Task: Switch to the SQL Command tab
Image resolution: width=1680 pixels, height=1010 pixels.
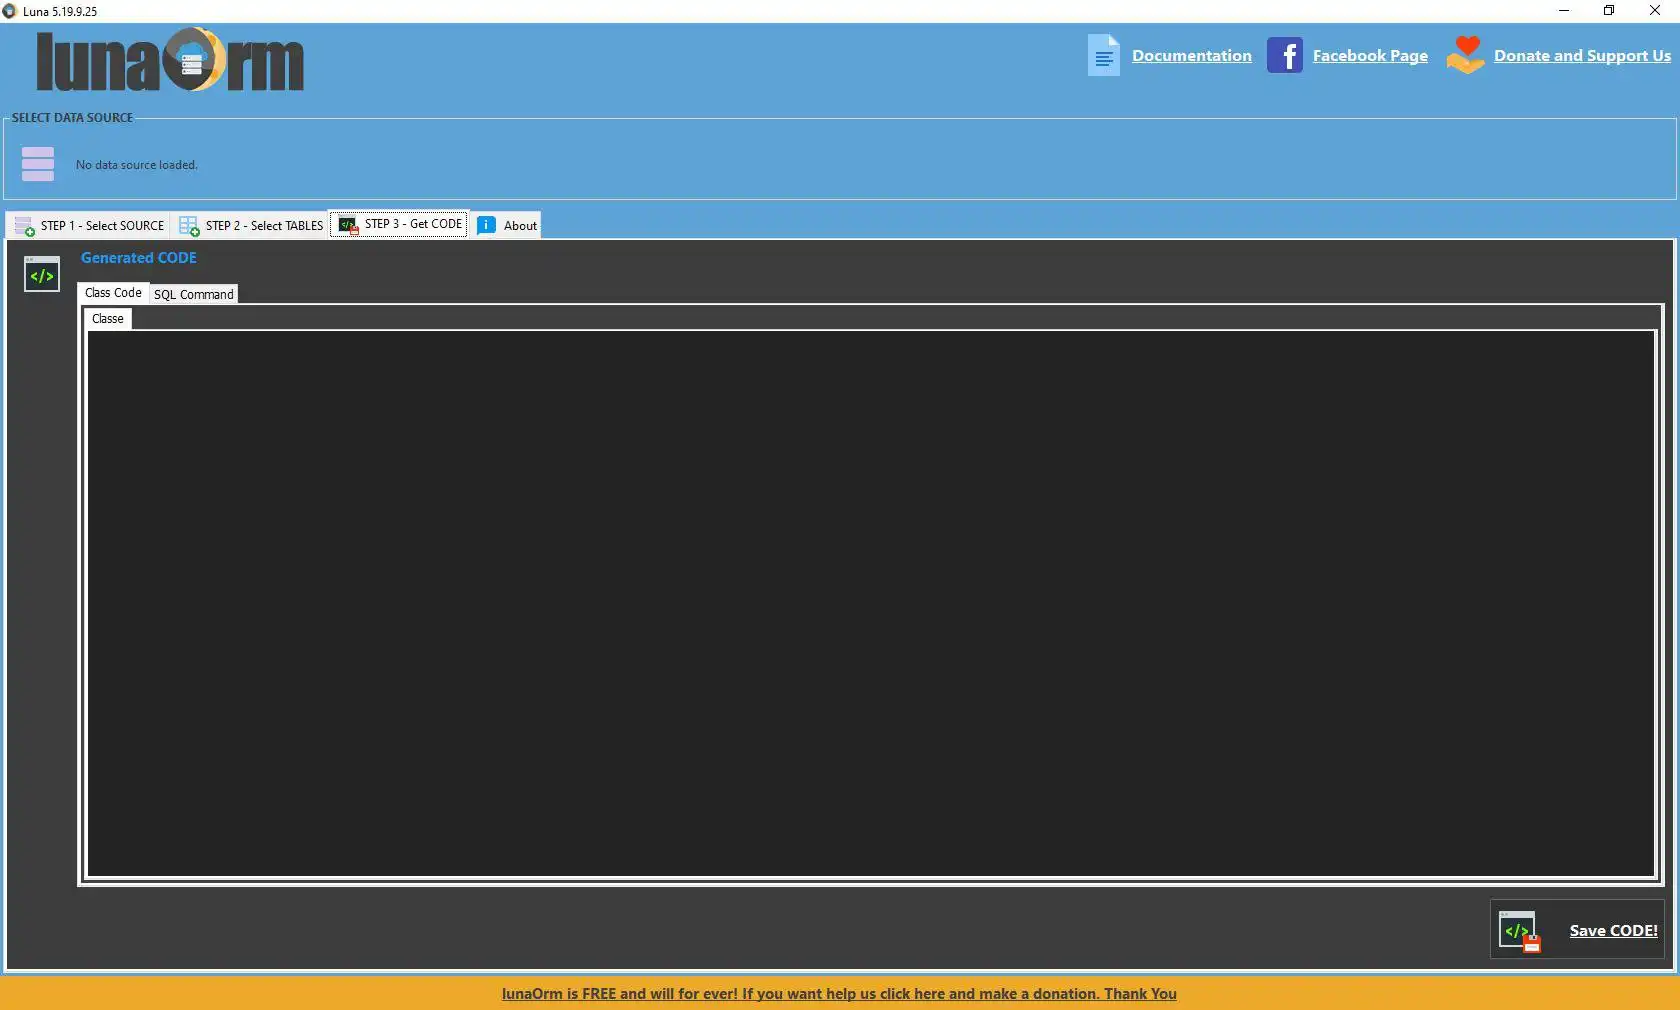Action: [193, 294]
